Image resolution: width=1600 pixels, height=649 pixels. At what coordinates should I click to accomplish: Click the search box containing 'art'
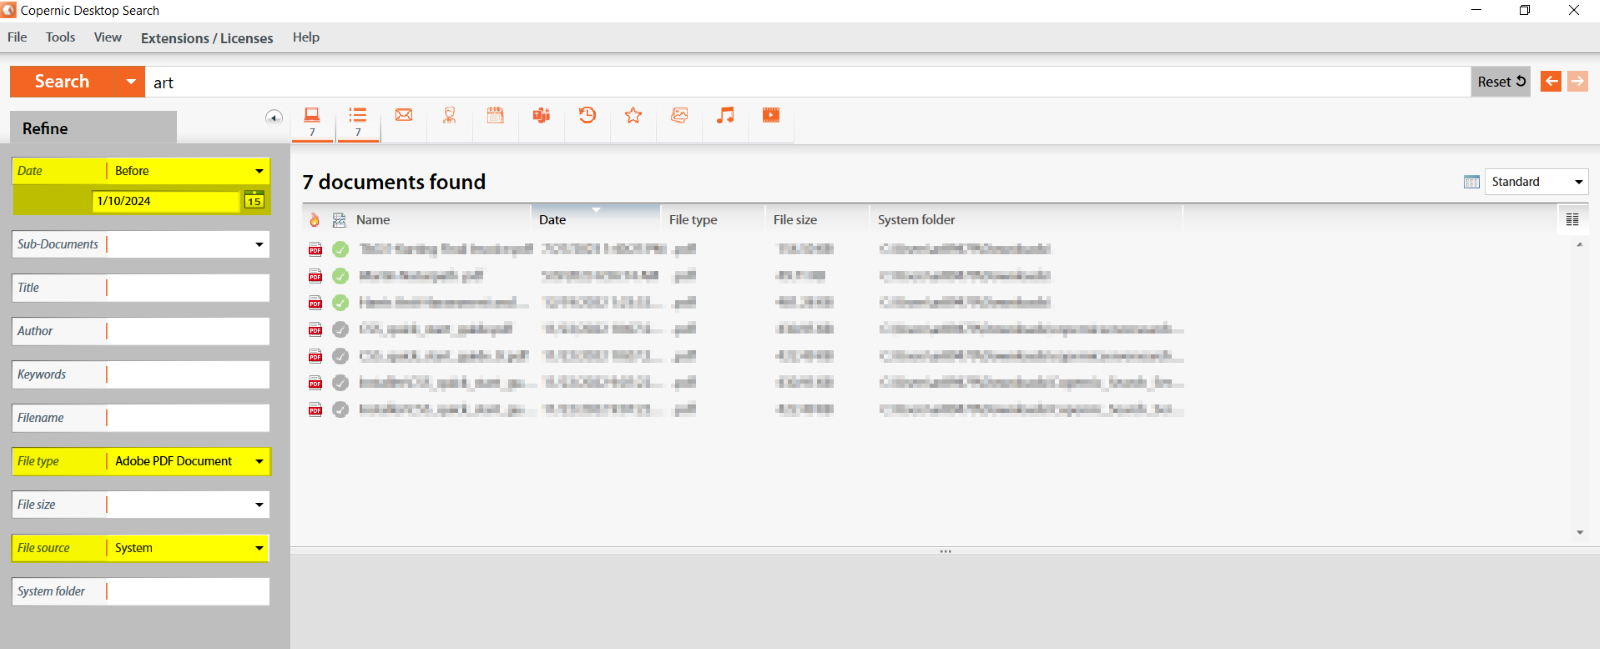[807, 82]
